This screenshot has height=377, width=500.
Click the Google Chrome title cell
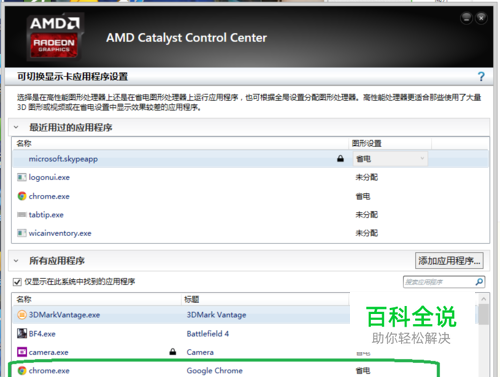[x=214, y=370]
